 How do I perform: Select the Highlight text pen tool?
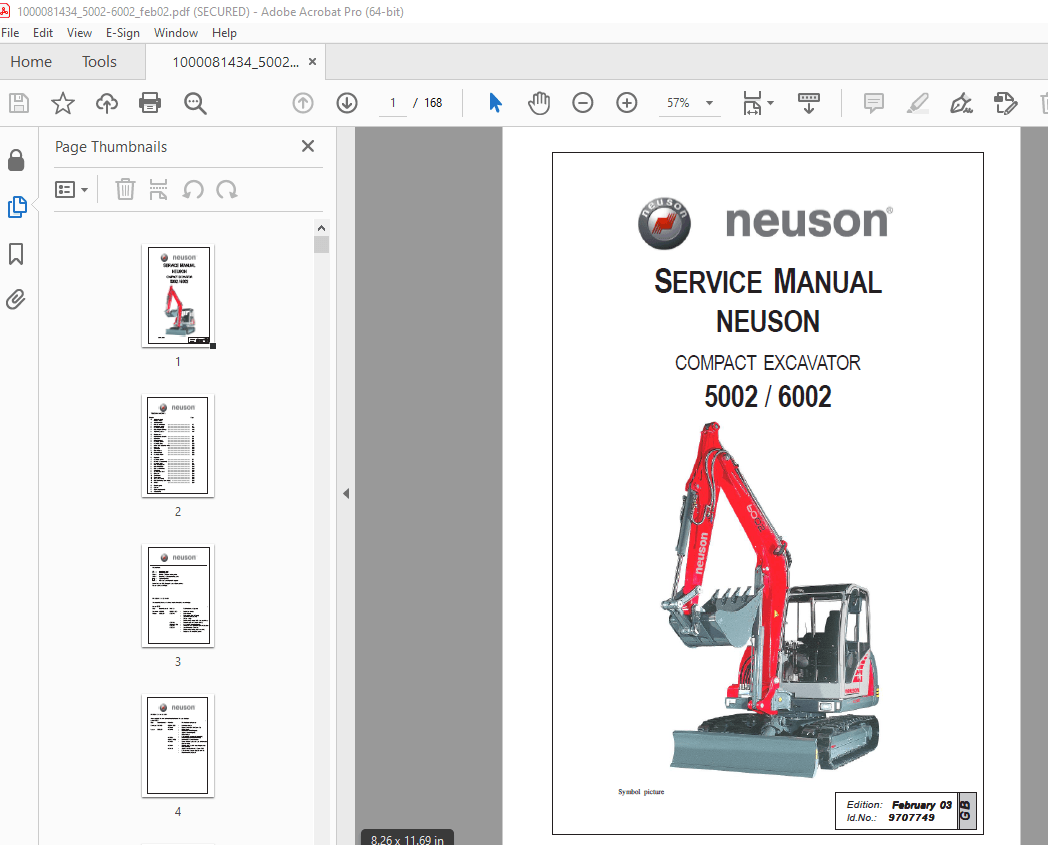click(x=918, y=103)
